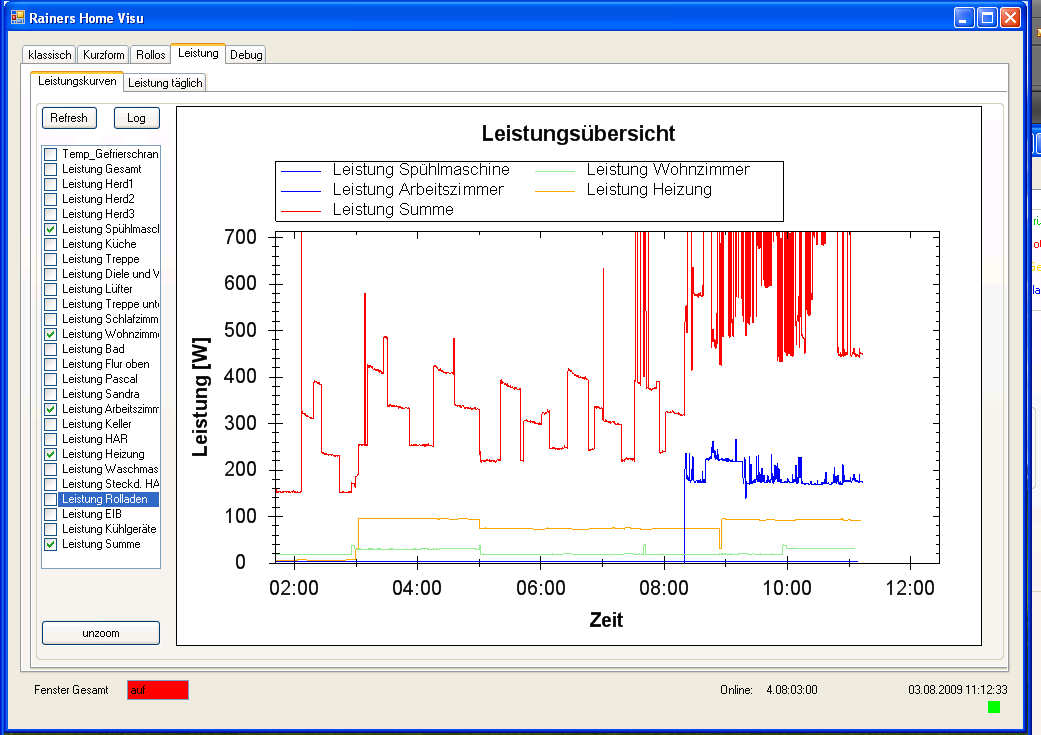Click the green status indicator square
Viewport: 1041px width, 735px height.
(x=993, y=707)
